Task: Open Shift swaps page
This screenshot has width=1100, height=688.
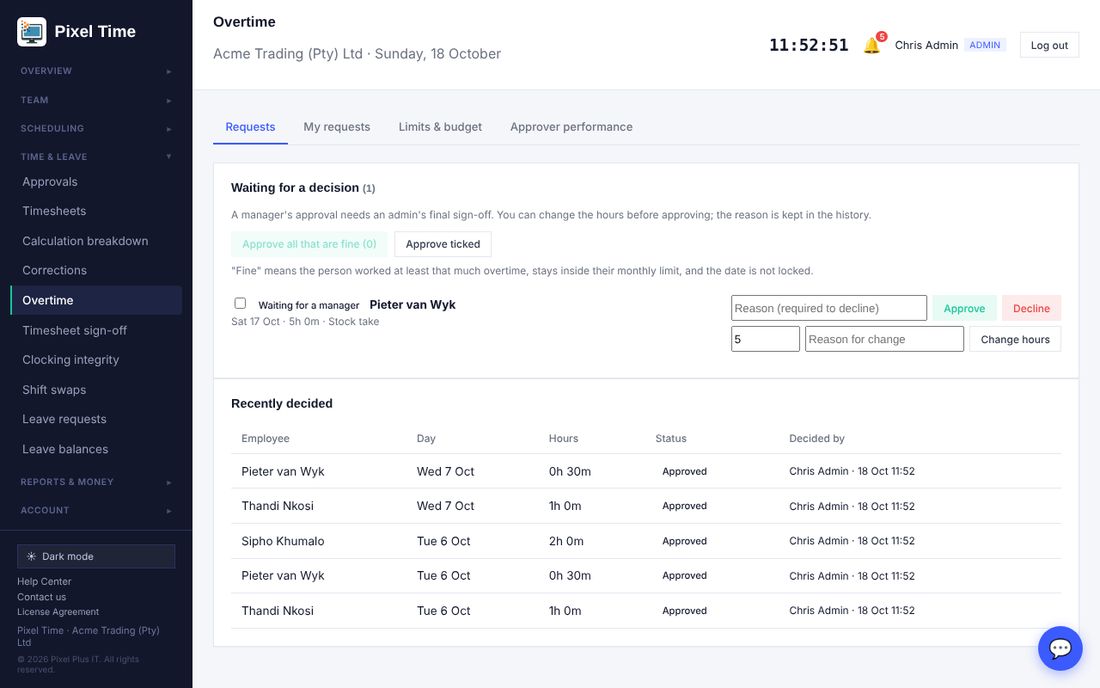Action: coord(96,390)
